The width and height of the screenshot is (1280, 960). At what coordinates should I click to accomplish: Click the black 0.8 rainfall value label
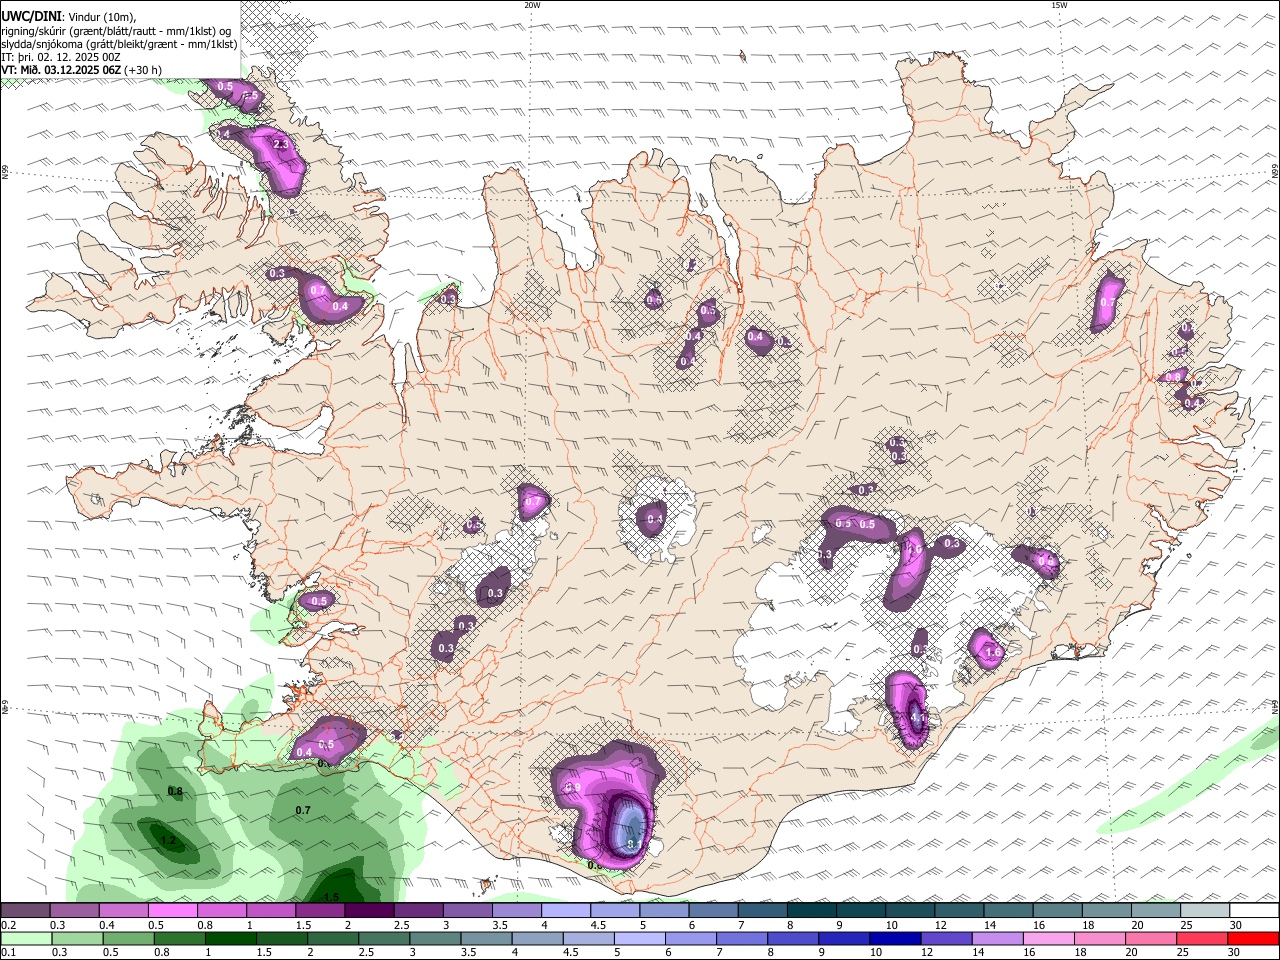pyautogui.click(x=175, y=792)
